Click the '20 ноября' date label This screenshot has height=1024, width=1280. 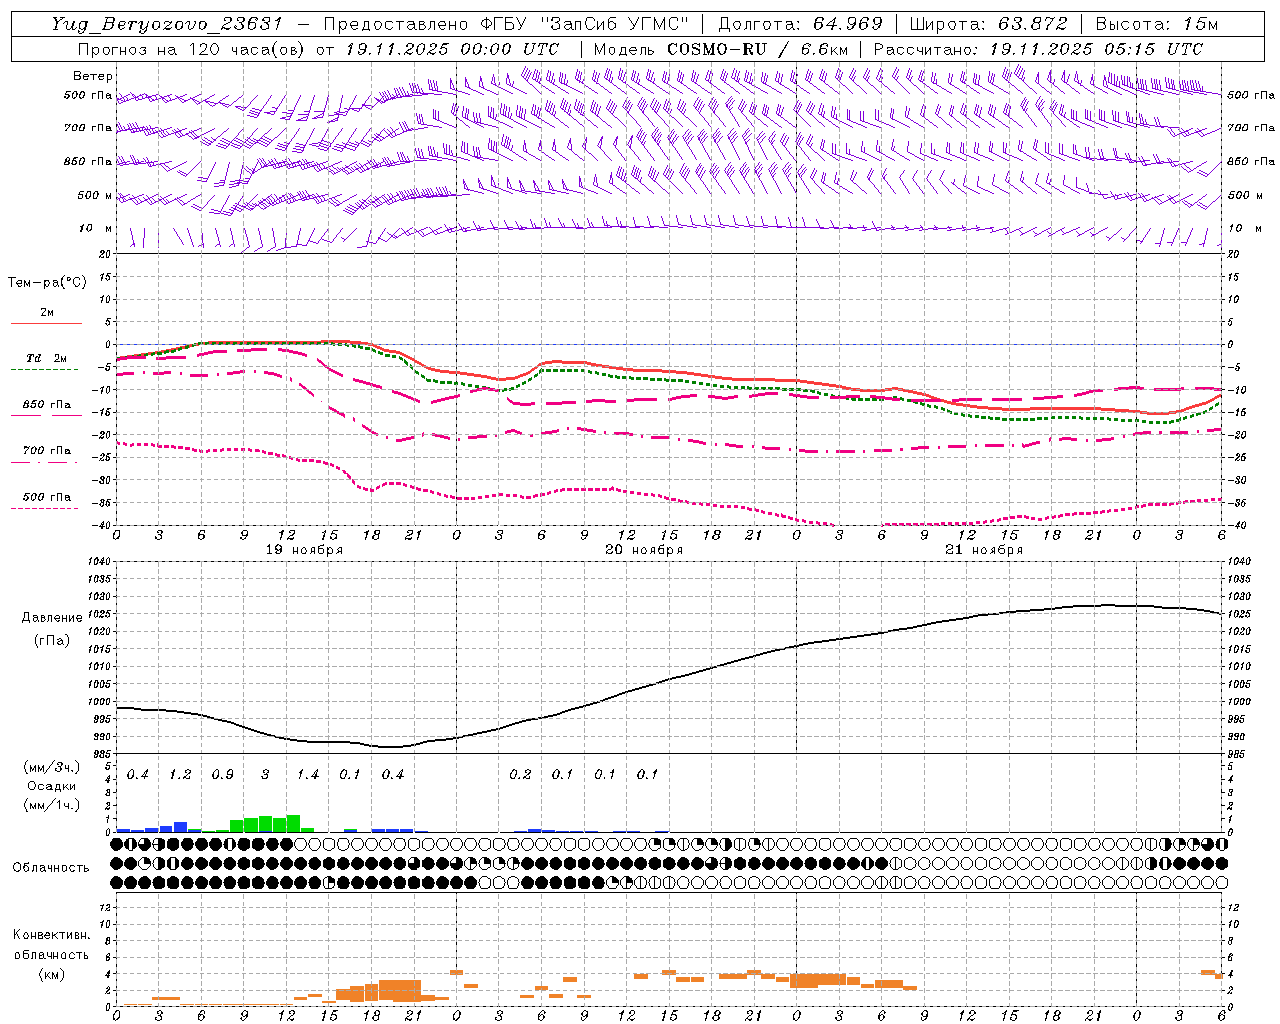[x=644, y=550]
